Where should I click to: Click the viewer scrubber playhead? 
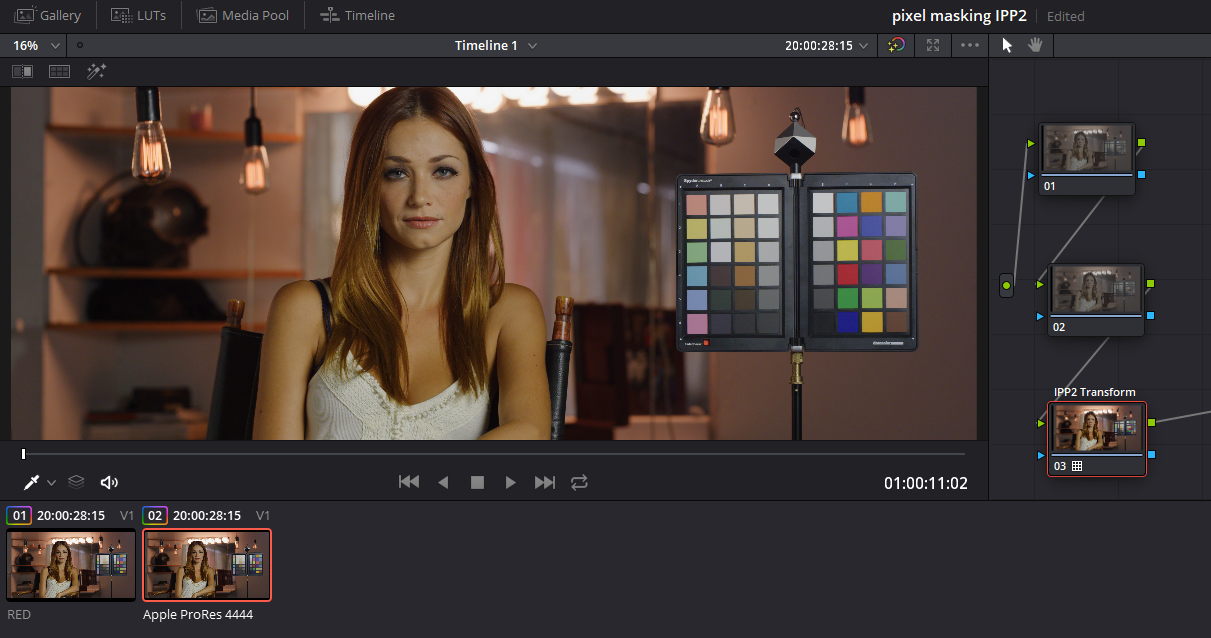[23, 454]
